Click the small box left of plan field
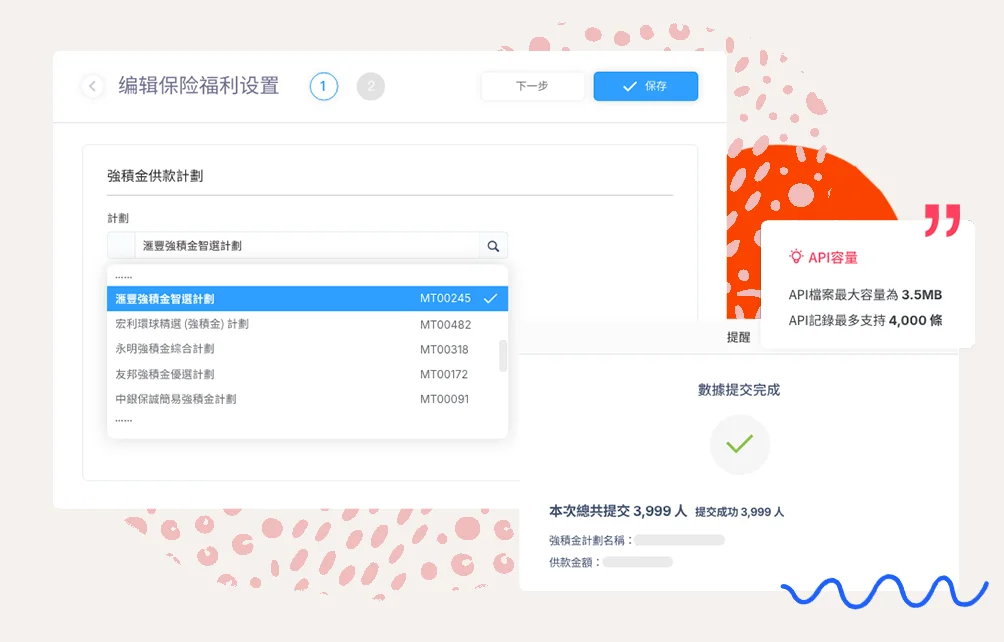1004x642 pixels. (x=121, y=246)
